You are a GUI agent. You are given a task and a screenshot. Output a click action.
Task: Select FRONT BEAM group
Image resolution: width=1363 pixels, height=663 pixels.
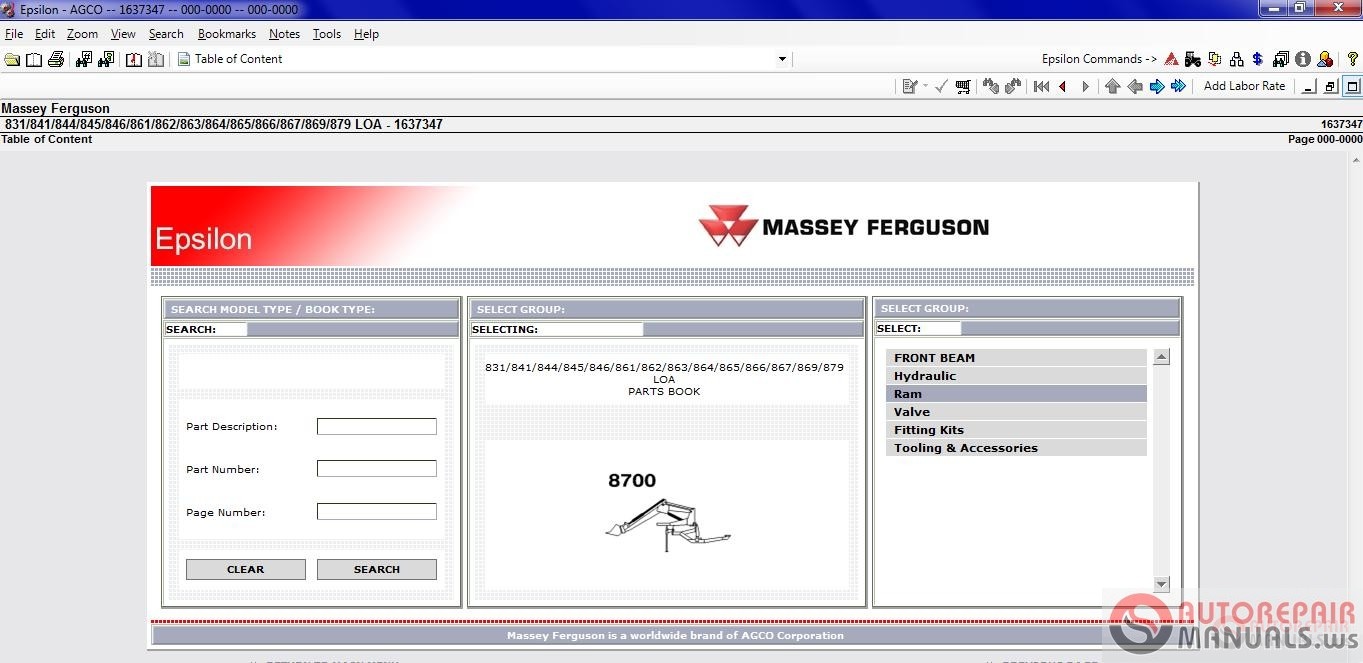(1016, 358)
